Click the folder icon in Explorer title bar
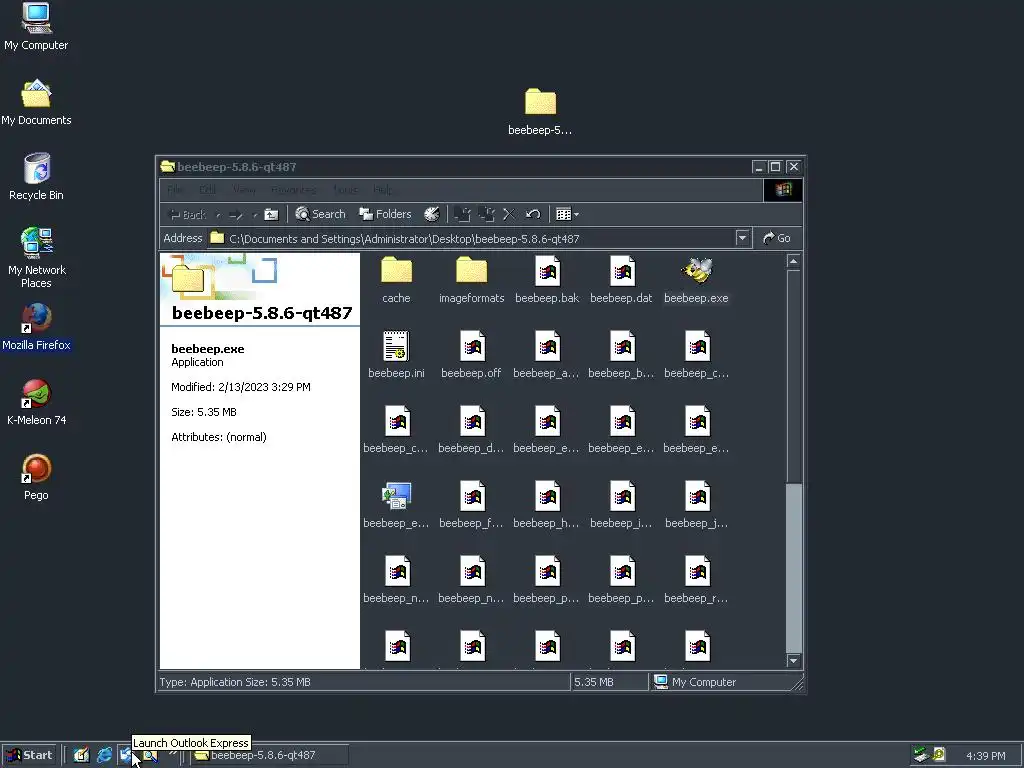Viewport: 1024px width, 768px height. [x=168, y=167]
